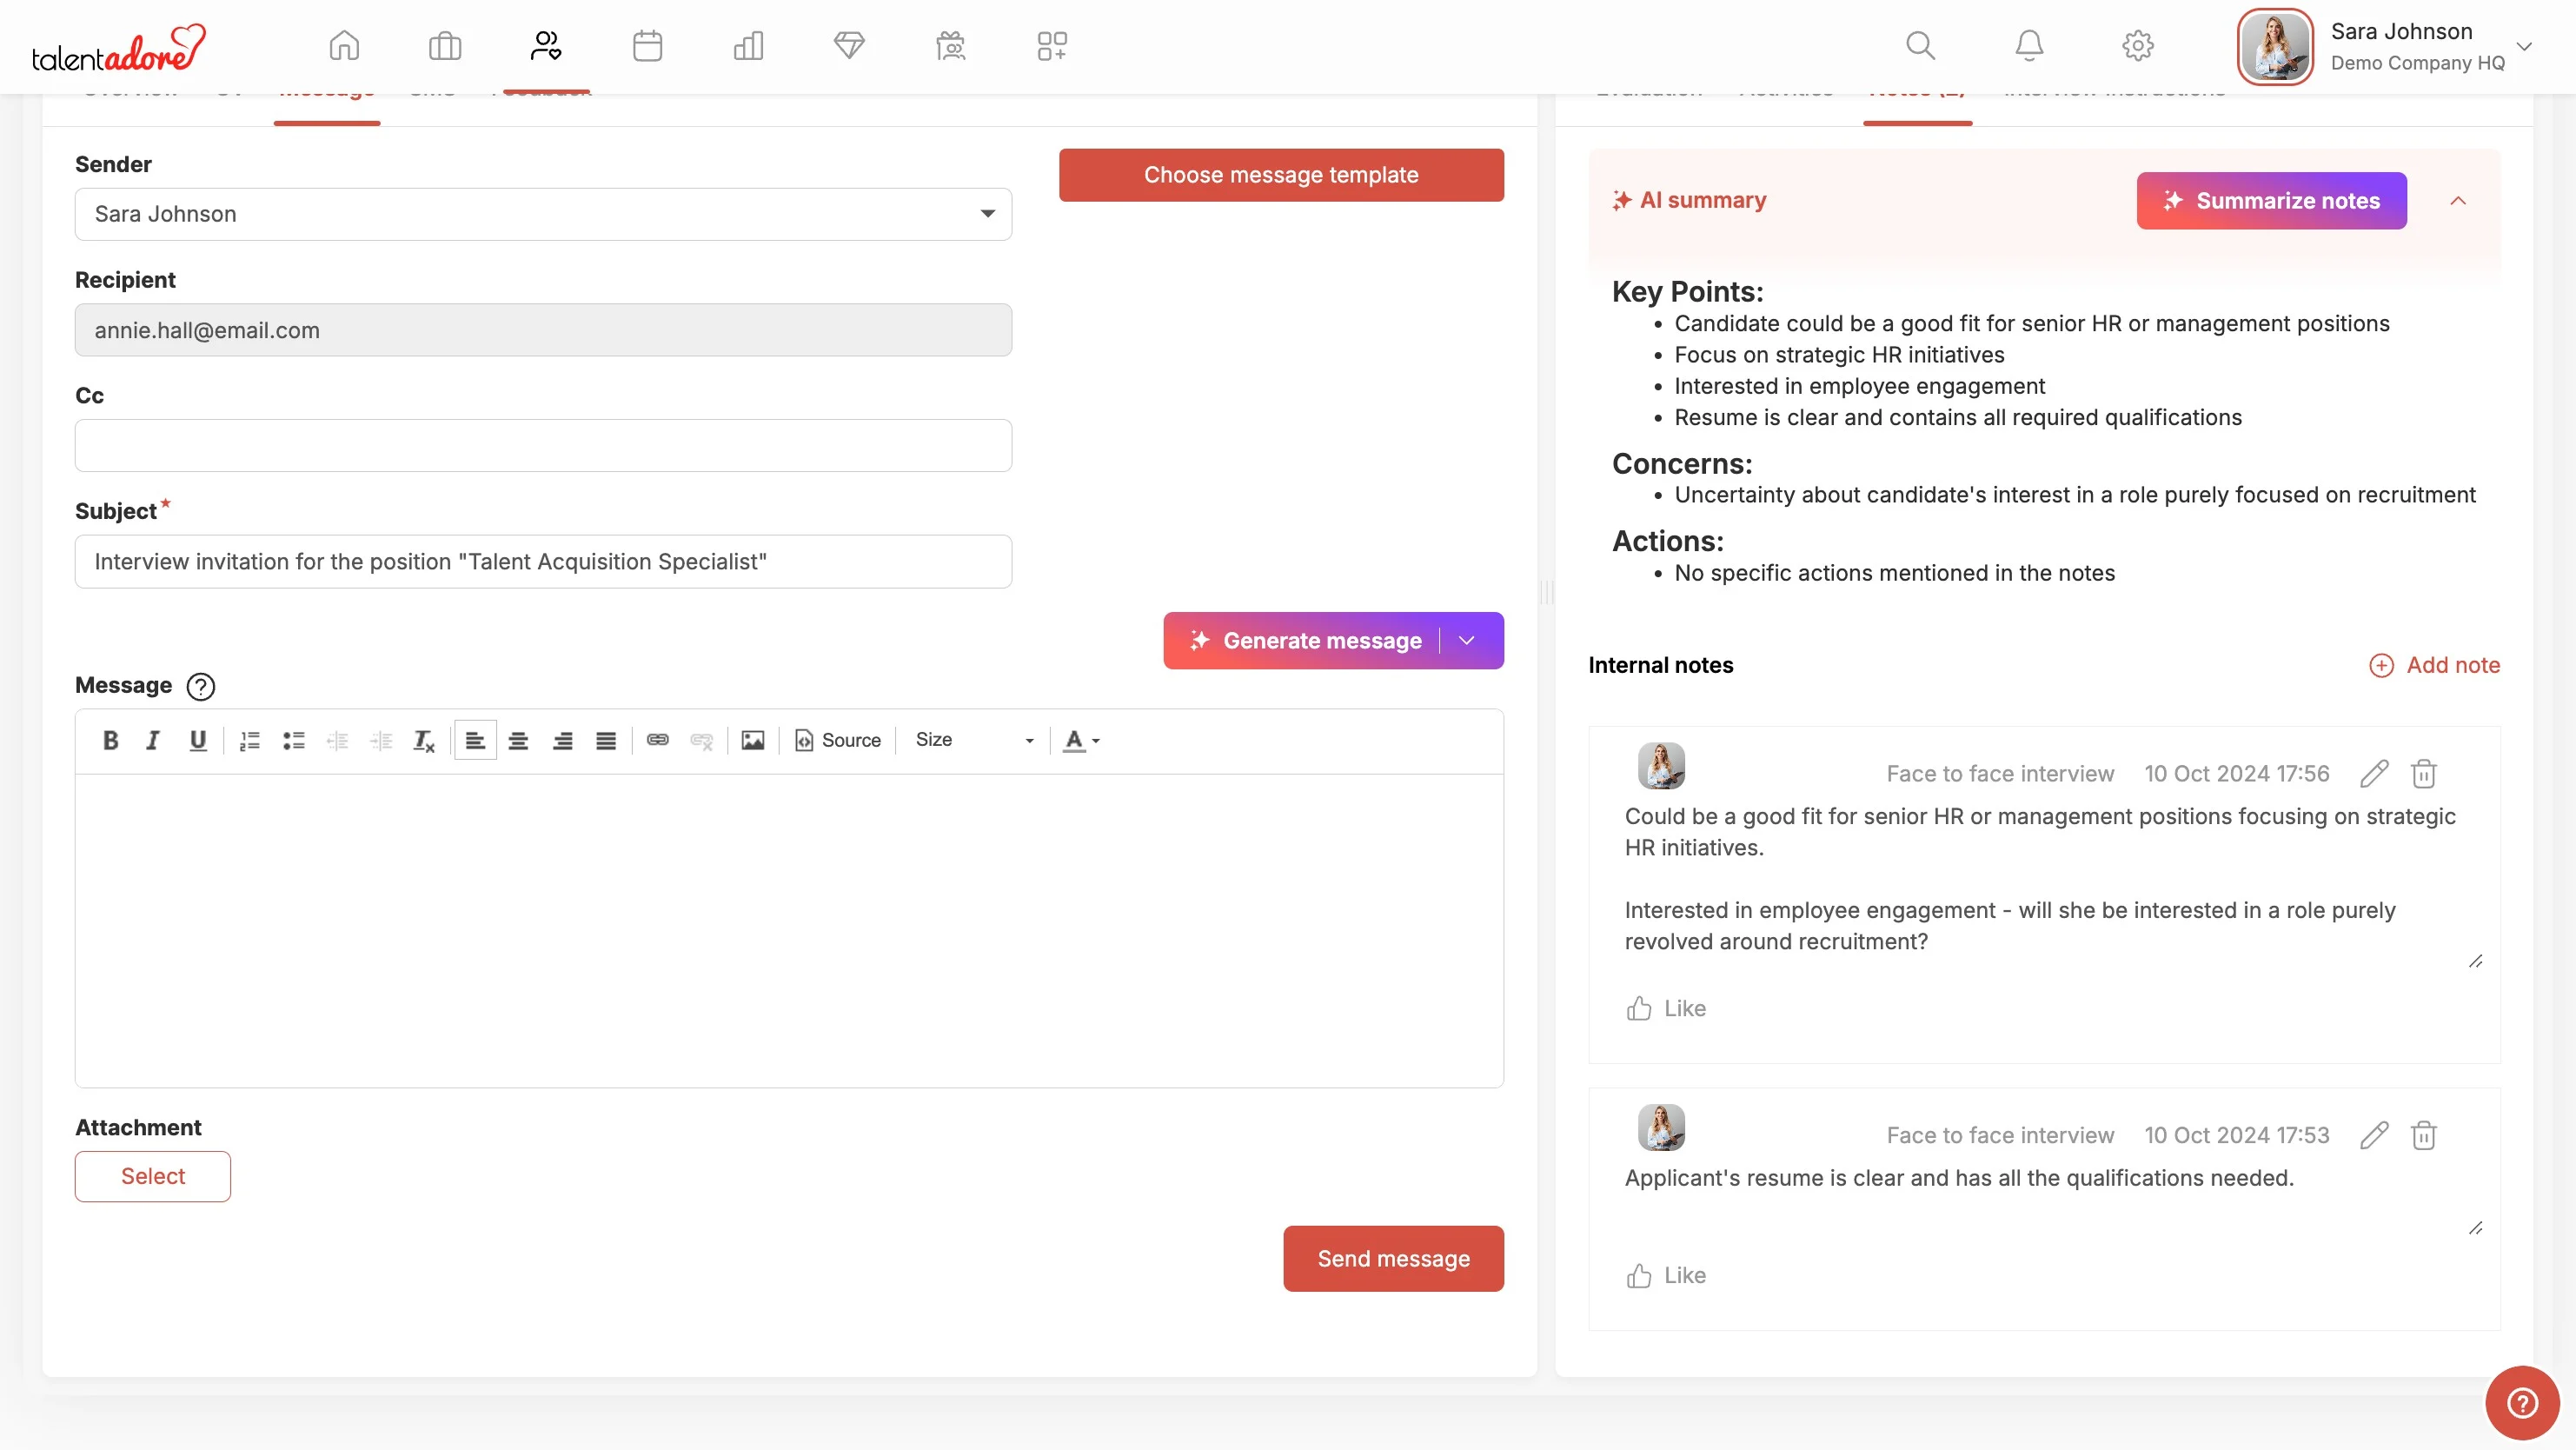This screenshot has height=1450, width=2576.
Task: Like the applicant's resume note
Action: pyautogui.click(x=1666, y=1275)
